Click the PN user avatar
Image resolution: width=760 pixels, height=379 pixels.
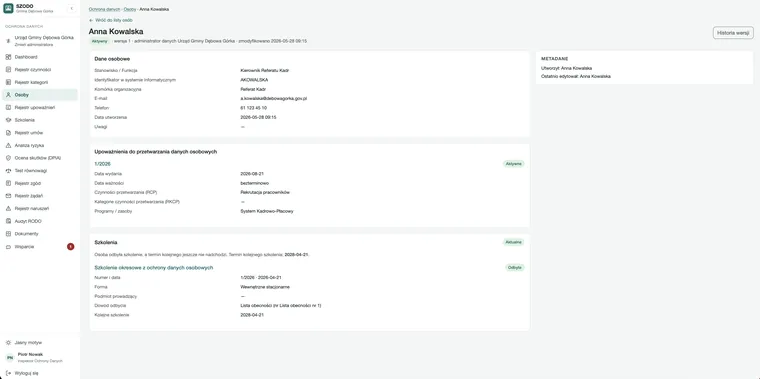(10, 358)
